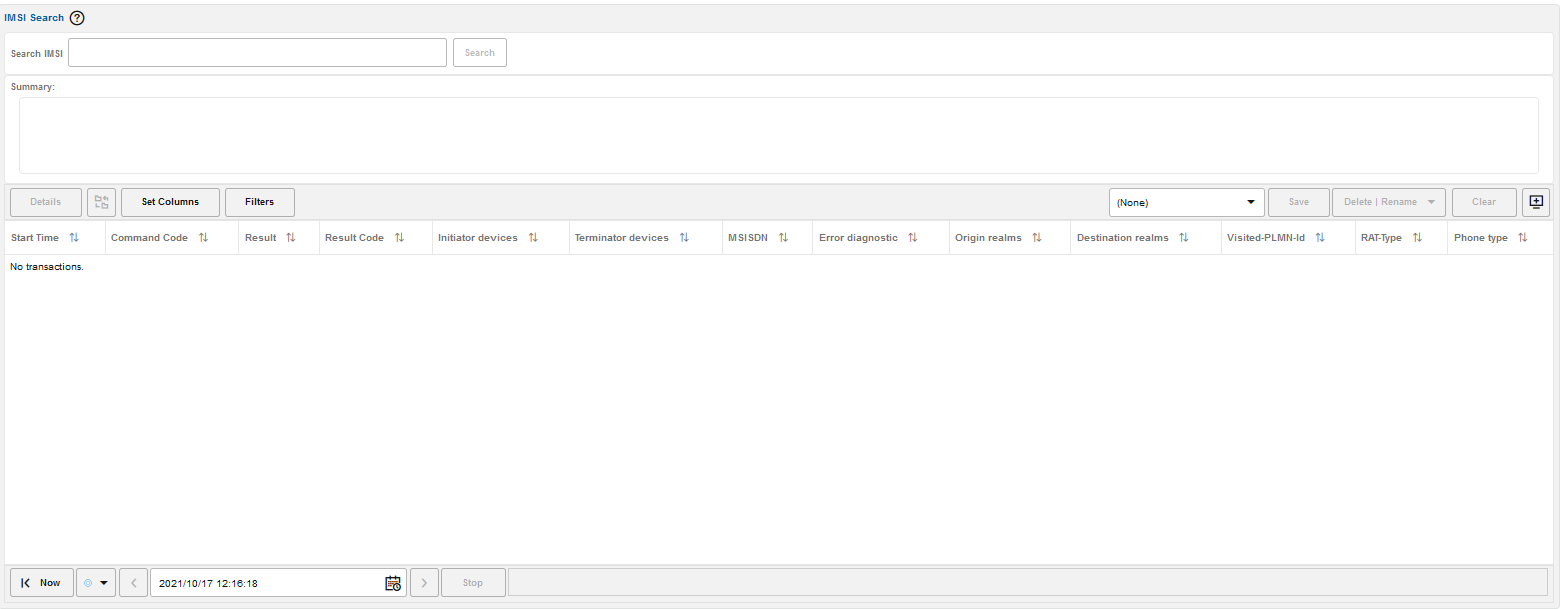Click the icon button next to Details
Viewport: 1567px width, 609px height.
[102, 202]
